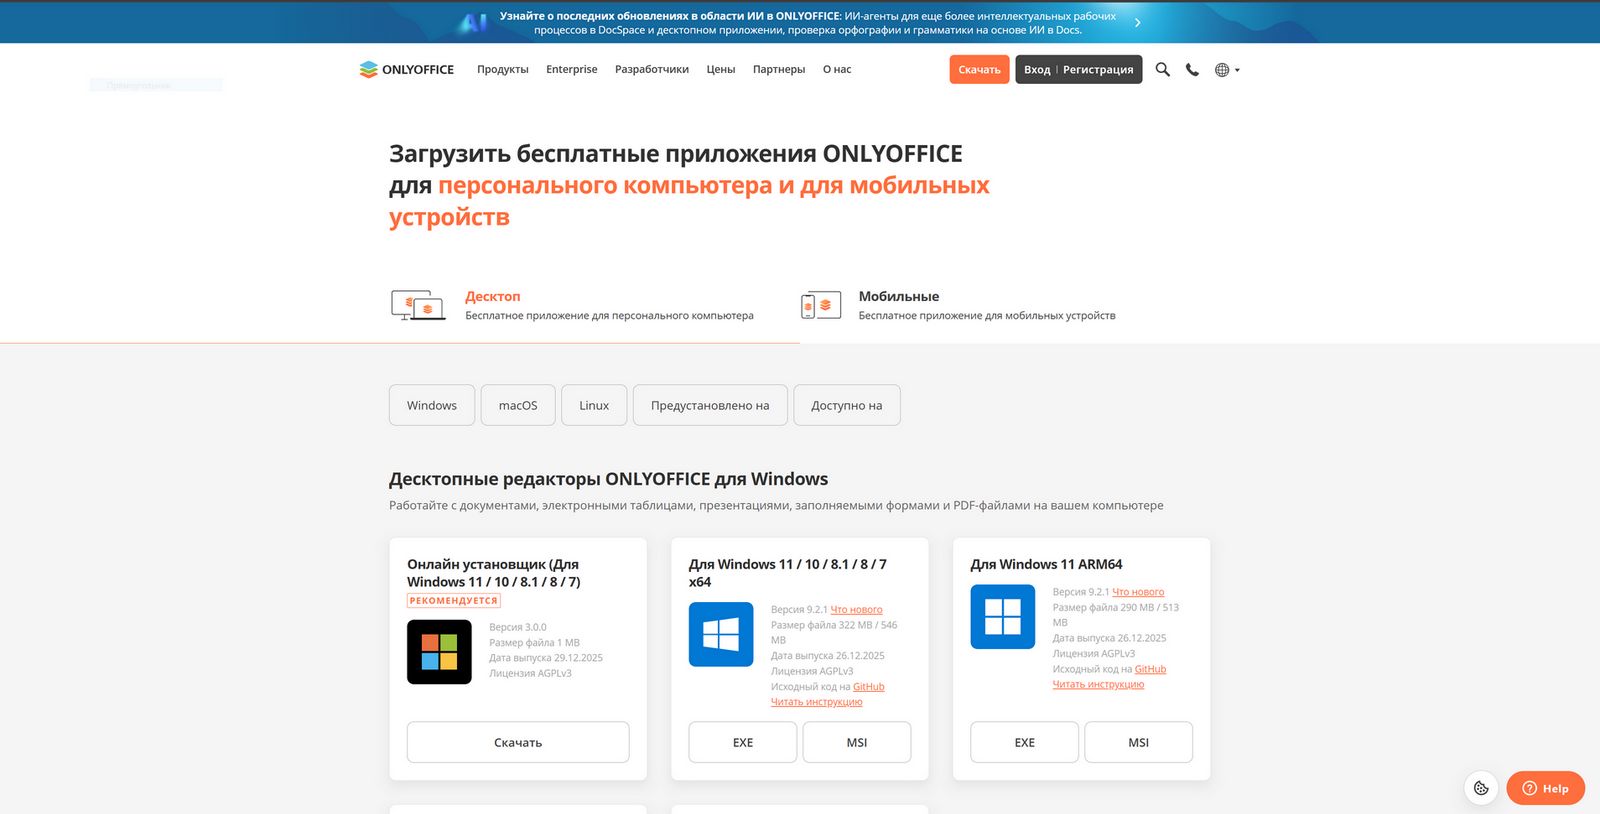Open the search magnifier icon
The height and width of the screenshot is (814, 1600).
[1162, 69]
